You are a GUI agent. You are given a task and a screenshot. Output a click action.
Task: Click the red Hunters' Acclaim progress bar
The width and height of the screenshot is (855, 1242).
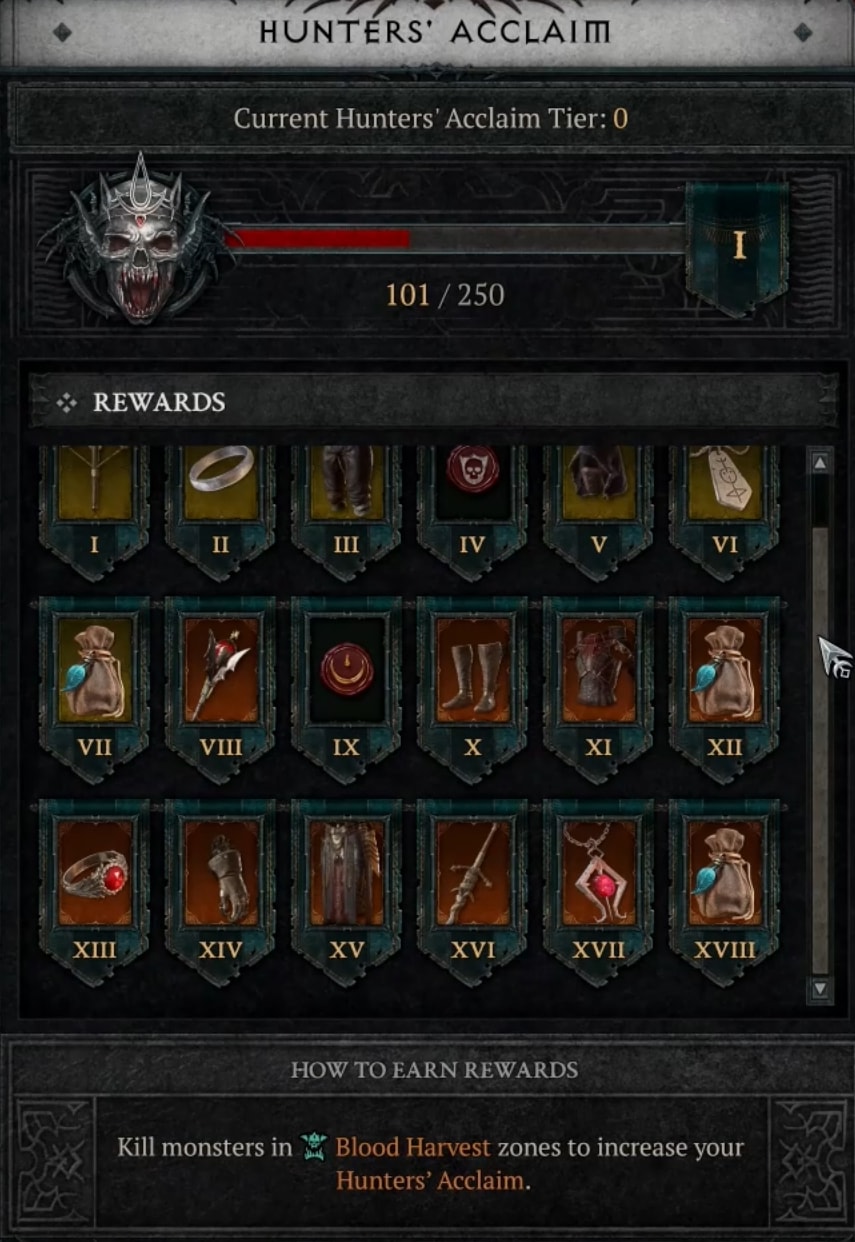point(455,239)
